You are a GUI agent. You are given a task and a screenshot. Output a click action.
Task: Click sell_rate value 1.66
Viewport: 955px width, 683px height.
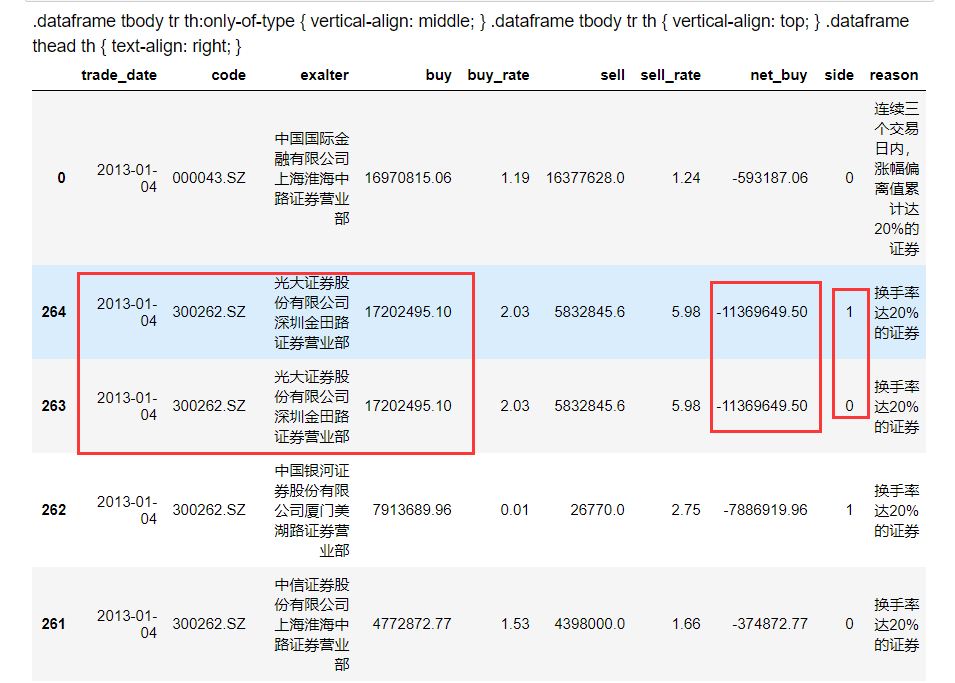[x=686, y=624]
